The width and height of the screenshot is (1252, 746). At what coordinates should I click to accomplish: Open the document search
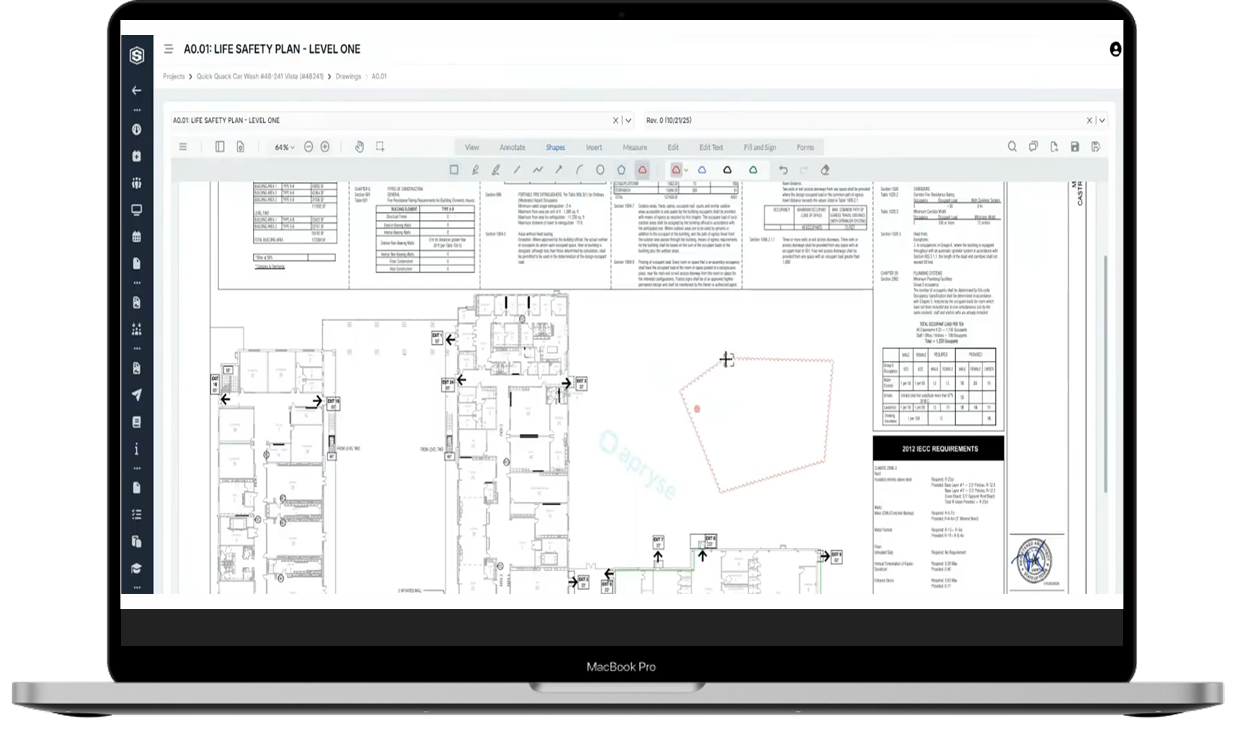(x=1012, y=147)
